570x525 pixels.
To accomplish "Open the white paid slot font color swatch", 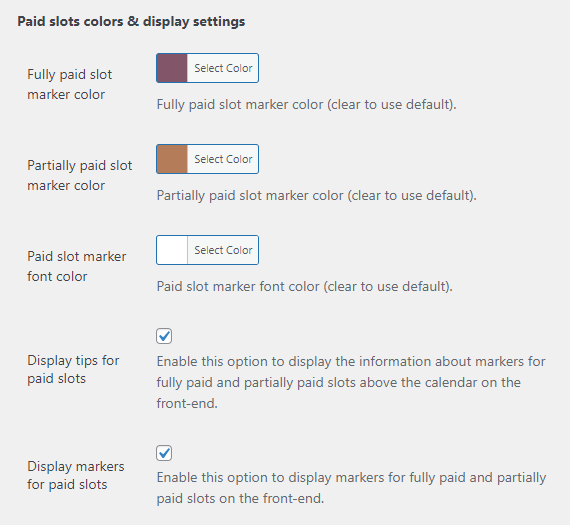I will pyautogui.click(x=172, y=250).
